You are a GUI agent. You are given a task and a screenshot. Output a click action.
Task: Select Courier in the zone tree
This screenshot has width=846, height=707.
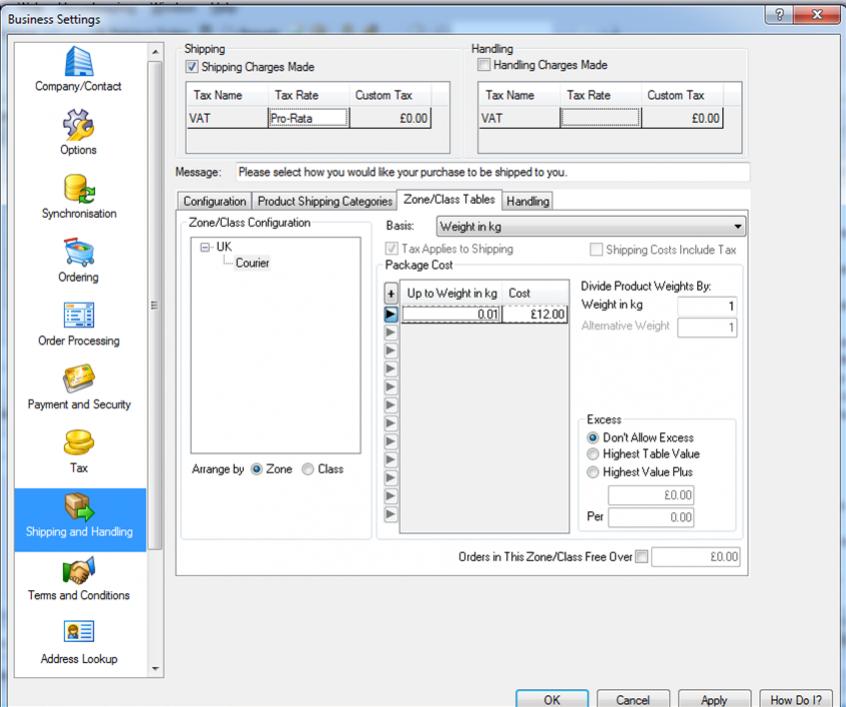point(252,263)
